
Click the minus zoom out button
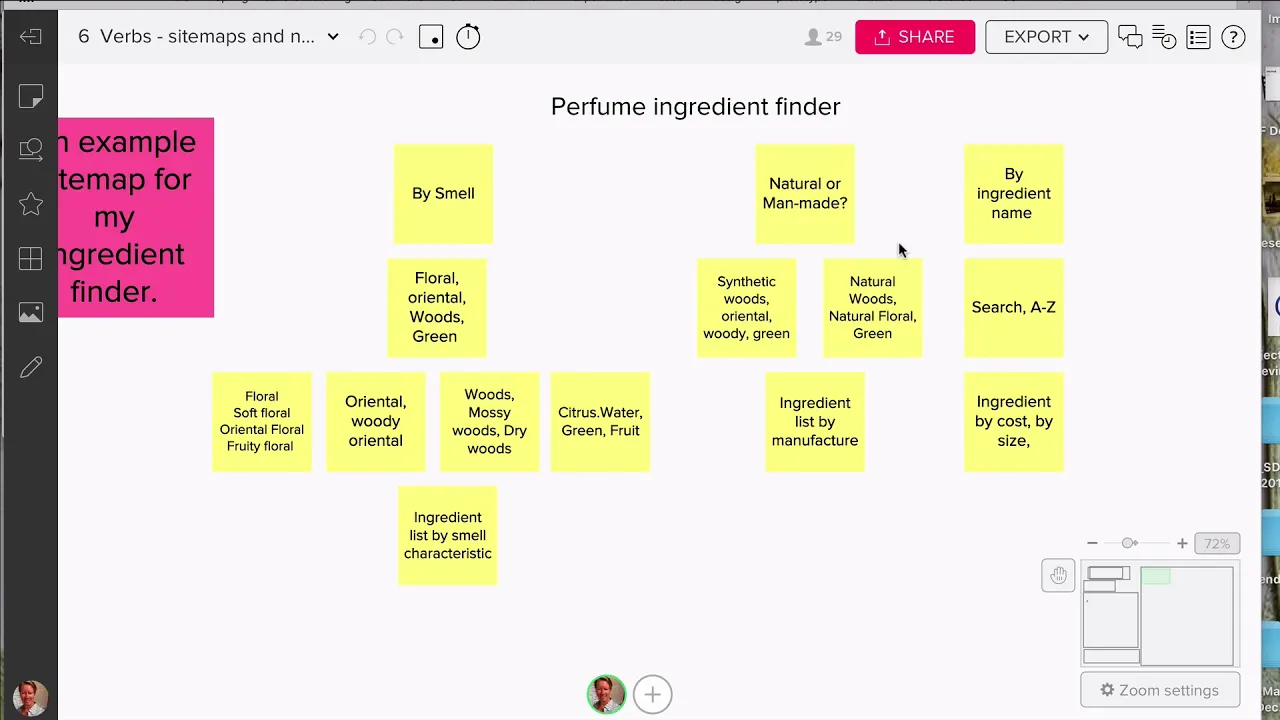1092,543
